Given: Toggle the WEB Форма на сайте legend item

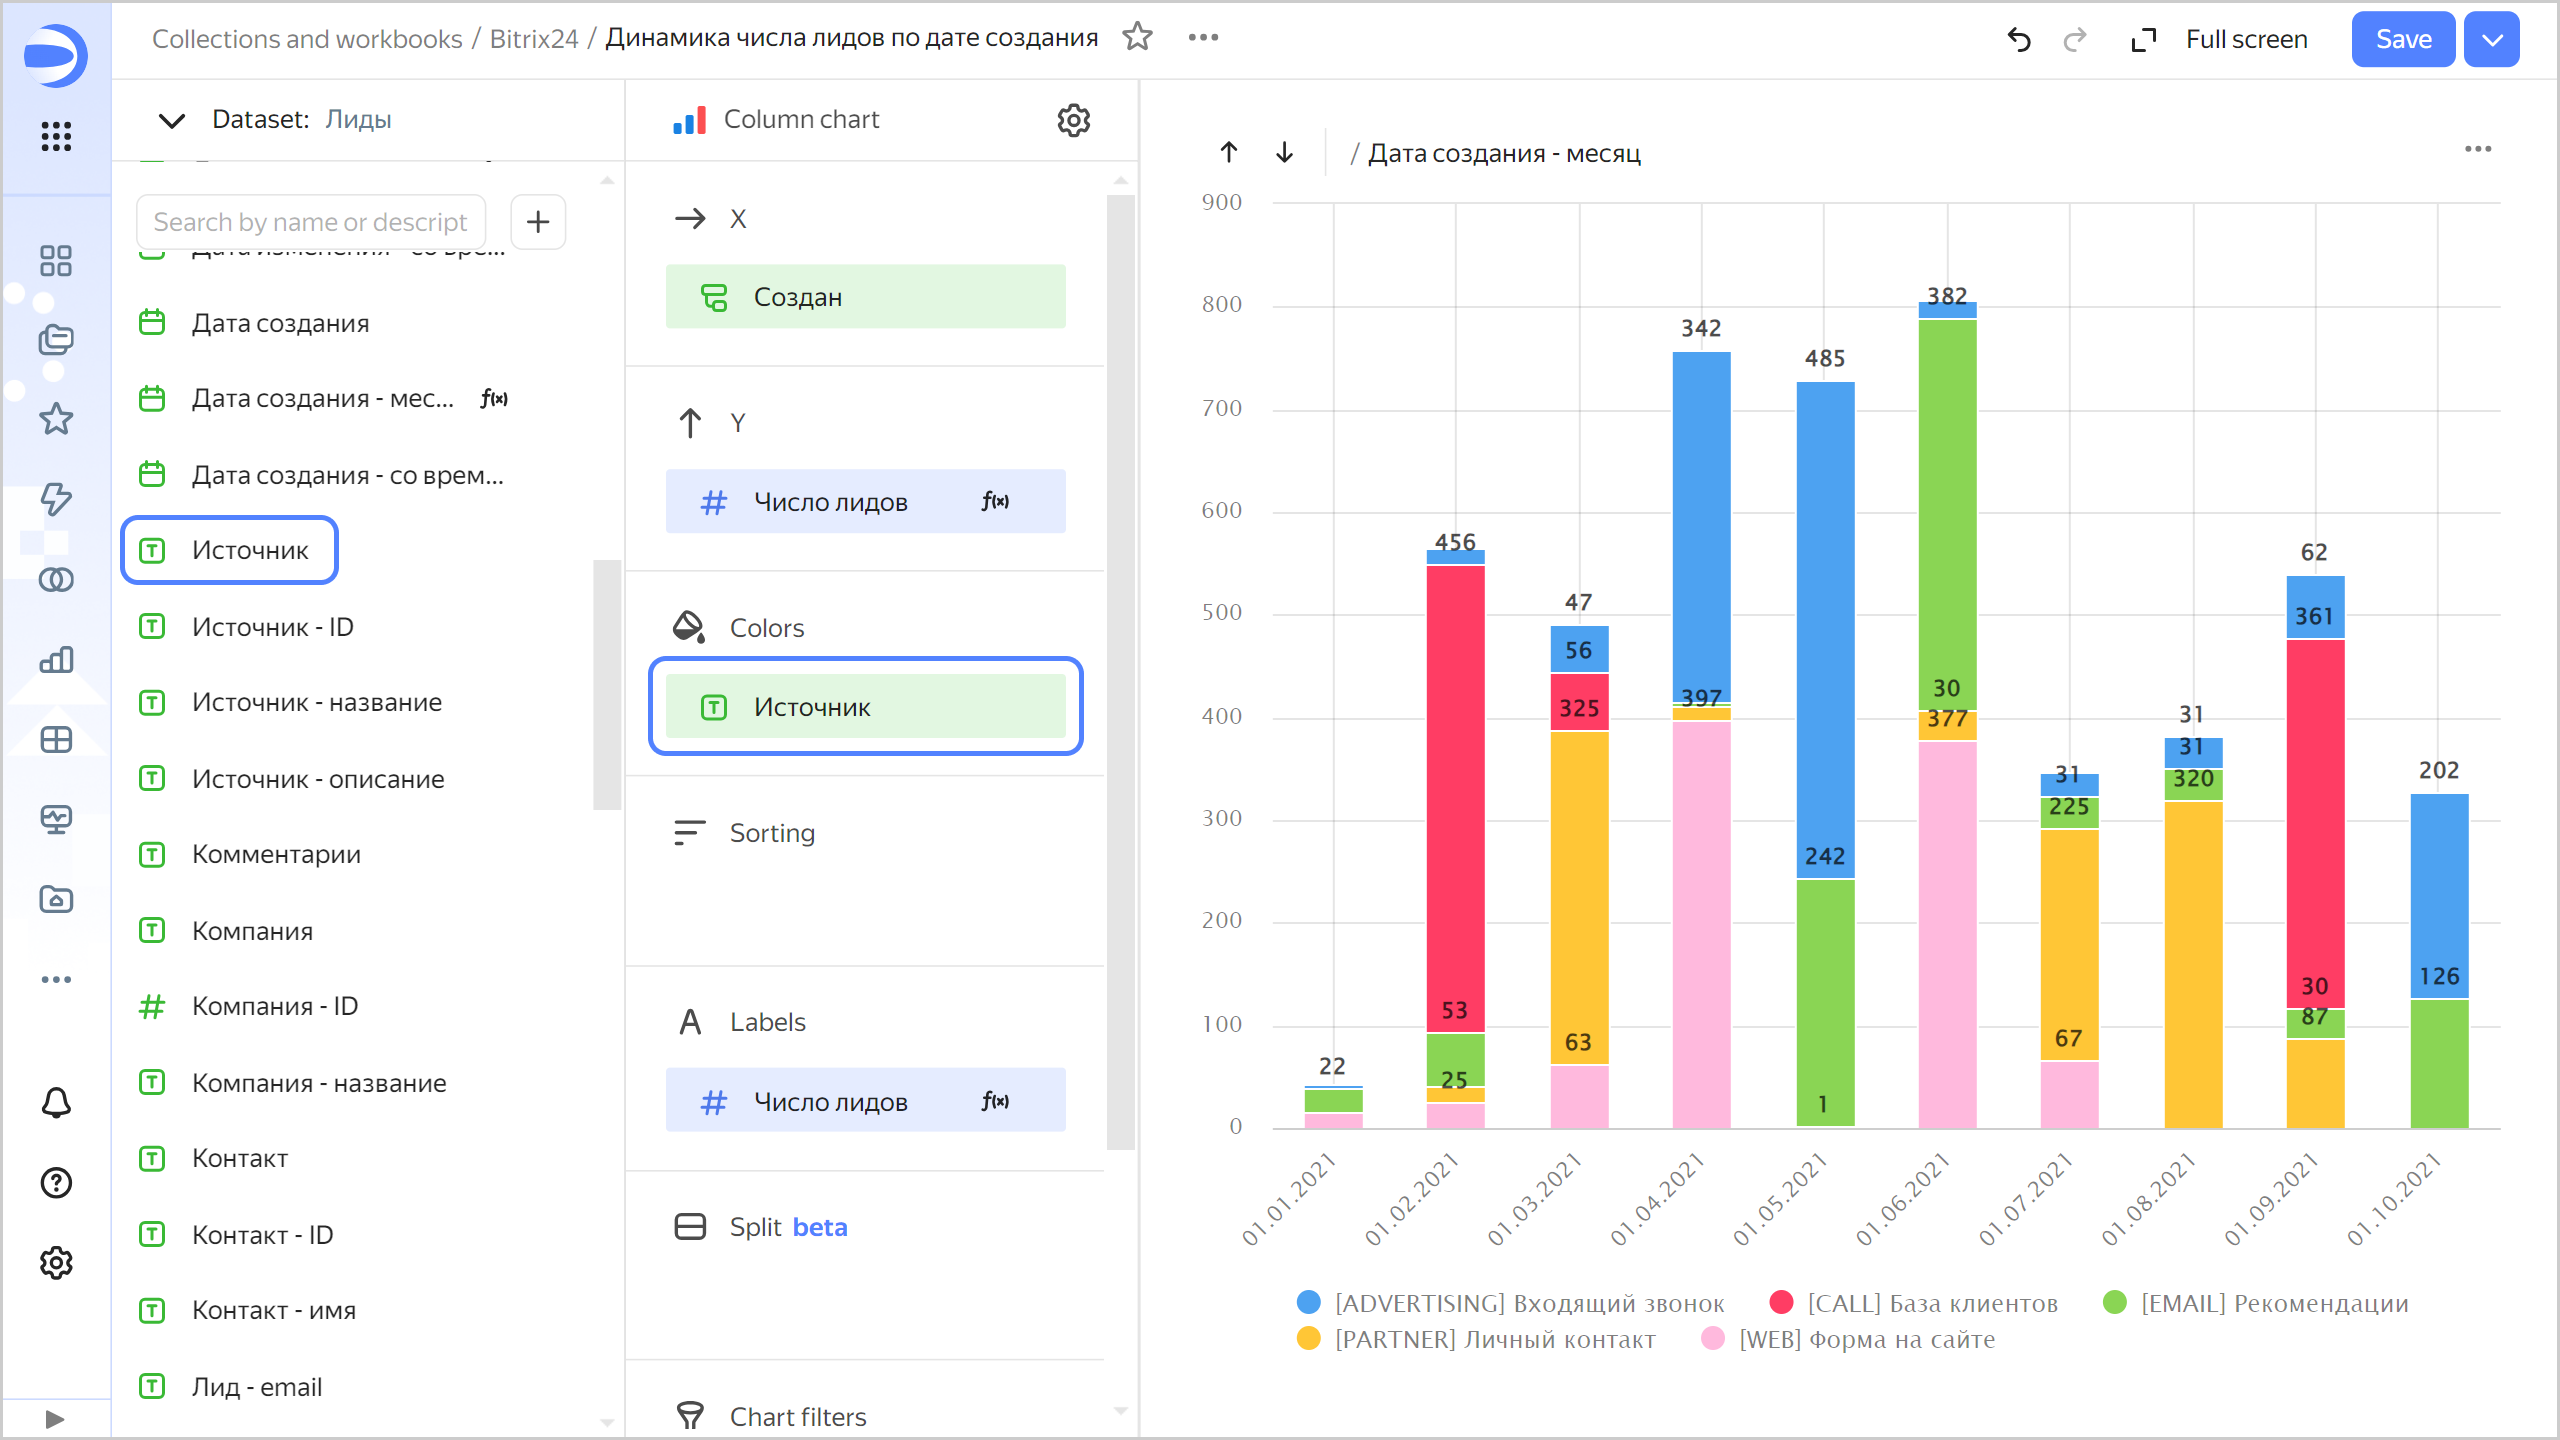Looking at the screenshot, I should pos(1866,1339).
